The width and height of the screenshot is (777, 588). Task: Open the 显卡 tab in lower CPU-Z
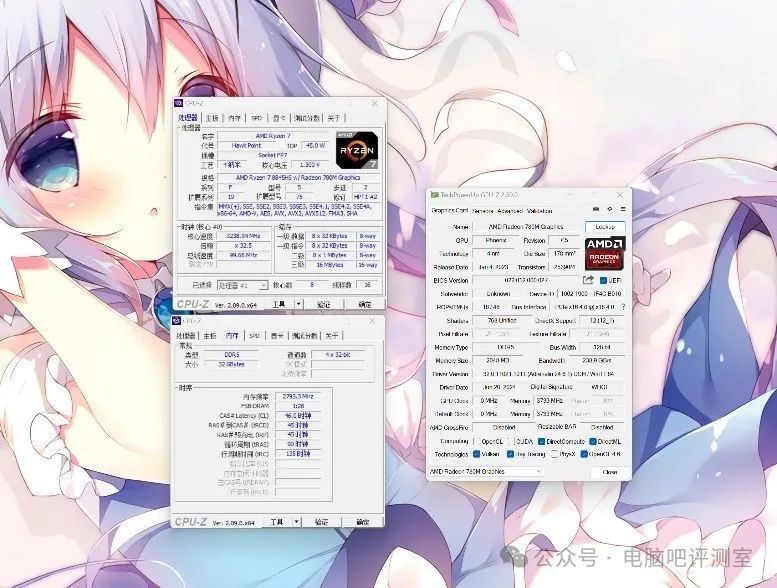click(277, 335)
